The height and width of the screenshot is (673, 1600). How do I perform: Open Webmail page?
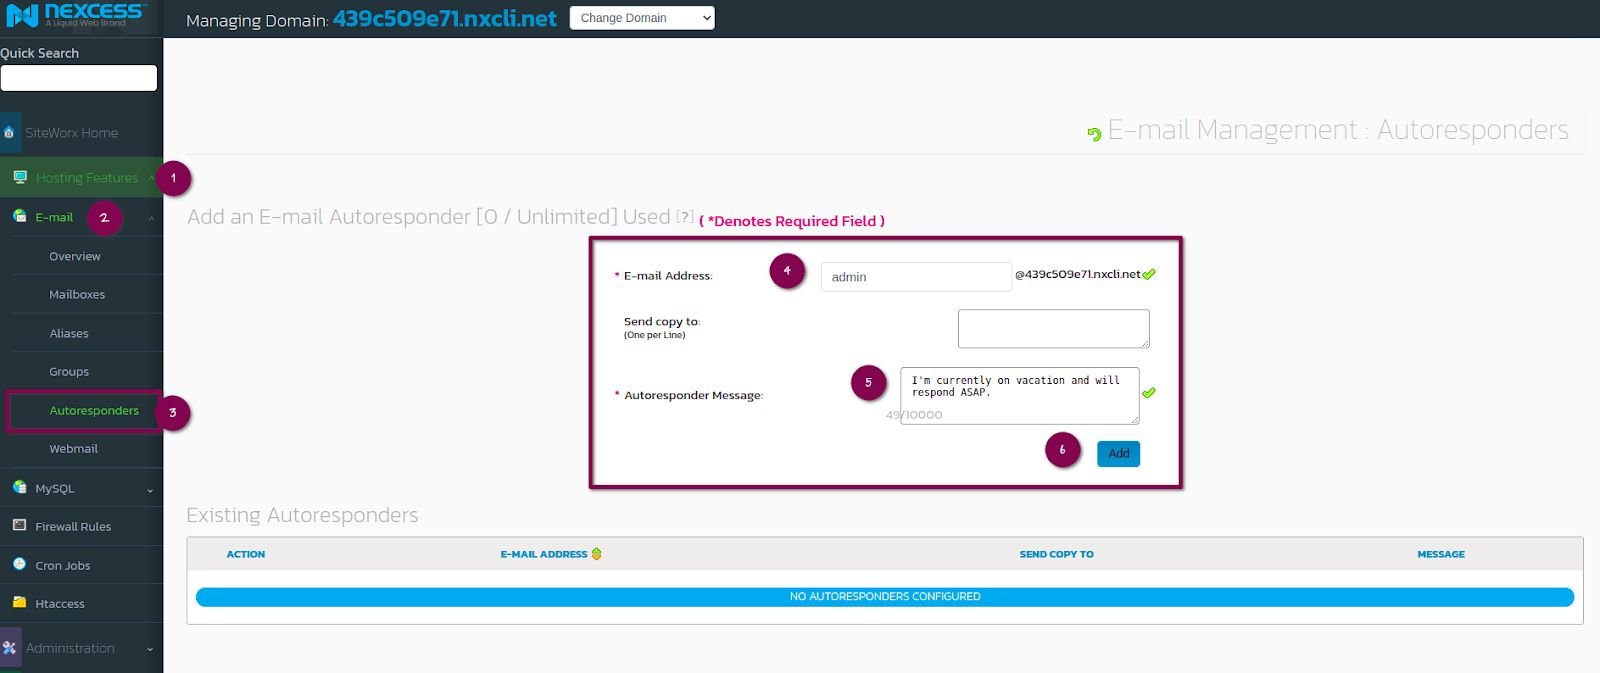click(x=74, y=449)
